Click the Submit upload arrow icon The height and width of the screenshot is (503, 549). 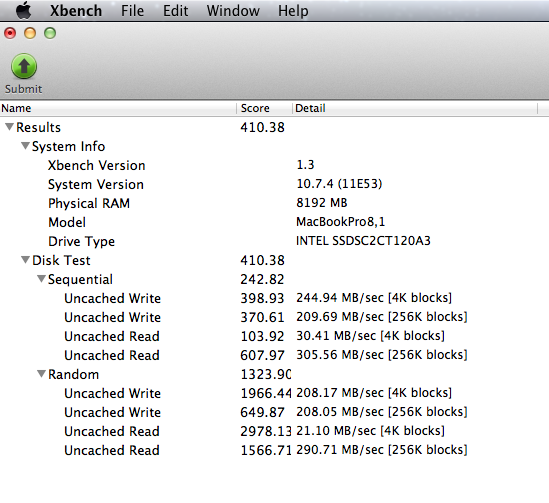coord(24,66)
